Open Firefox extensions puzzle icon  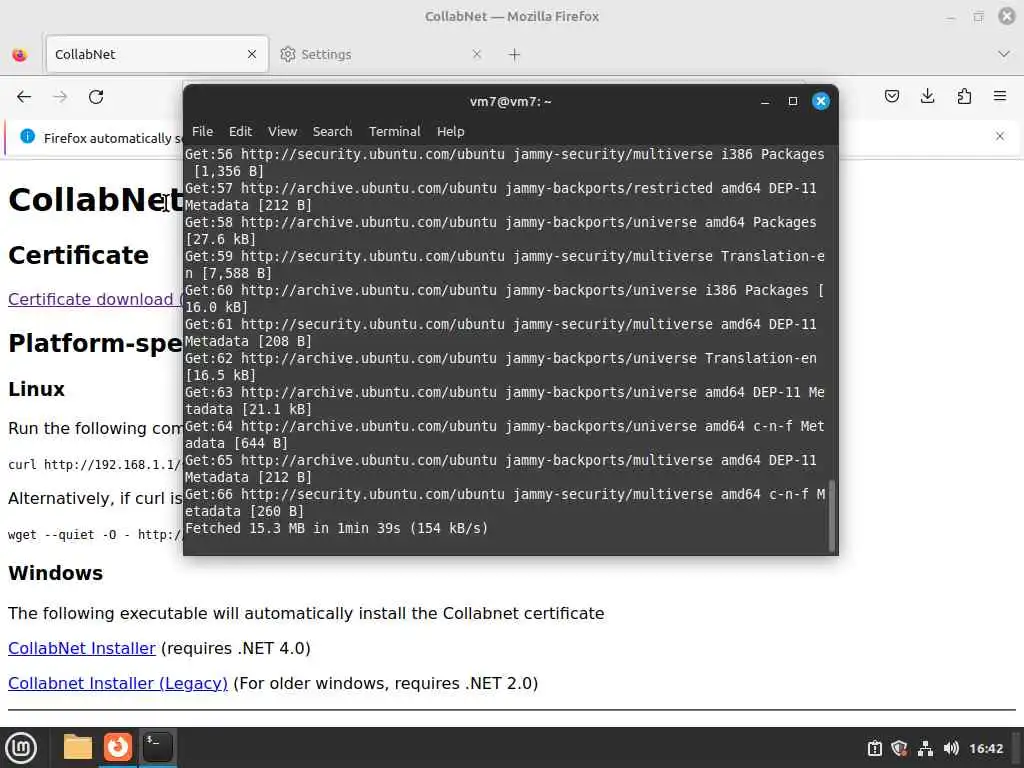coord(964,97)
